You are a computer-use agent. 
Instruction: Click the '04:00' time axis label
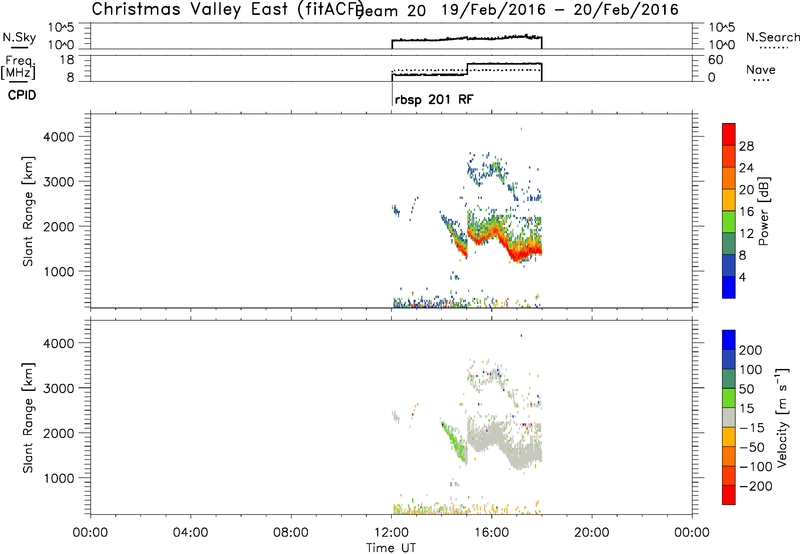(190, 533)
